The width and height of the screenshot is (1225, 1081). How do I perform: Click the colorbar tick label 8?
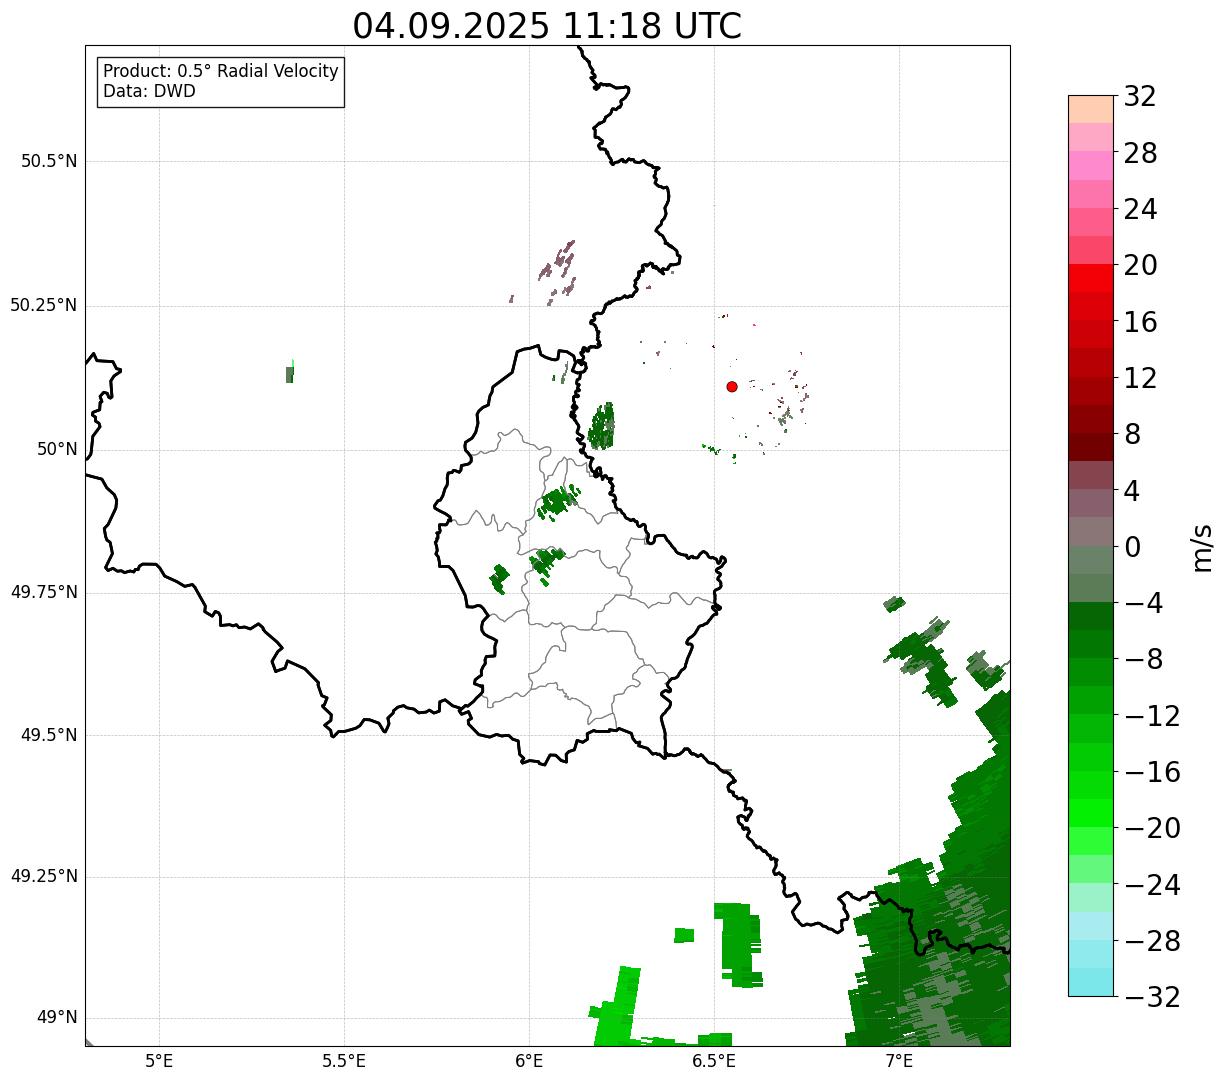pos(1132,434)
